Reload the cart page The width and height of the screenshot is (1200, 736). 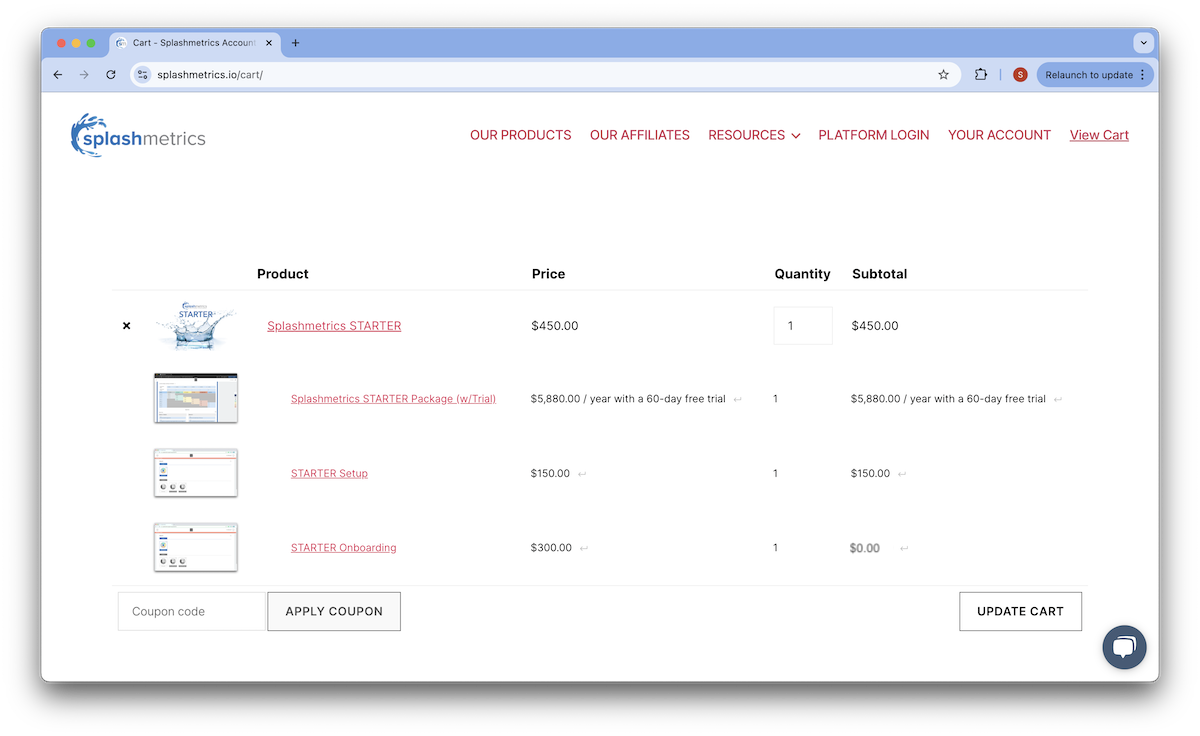[111, 75]
